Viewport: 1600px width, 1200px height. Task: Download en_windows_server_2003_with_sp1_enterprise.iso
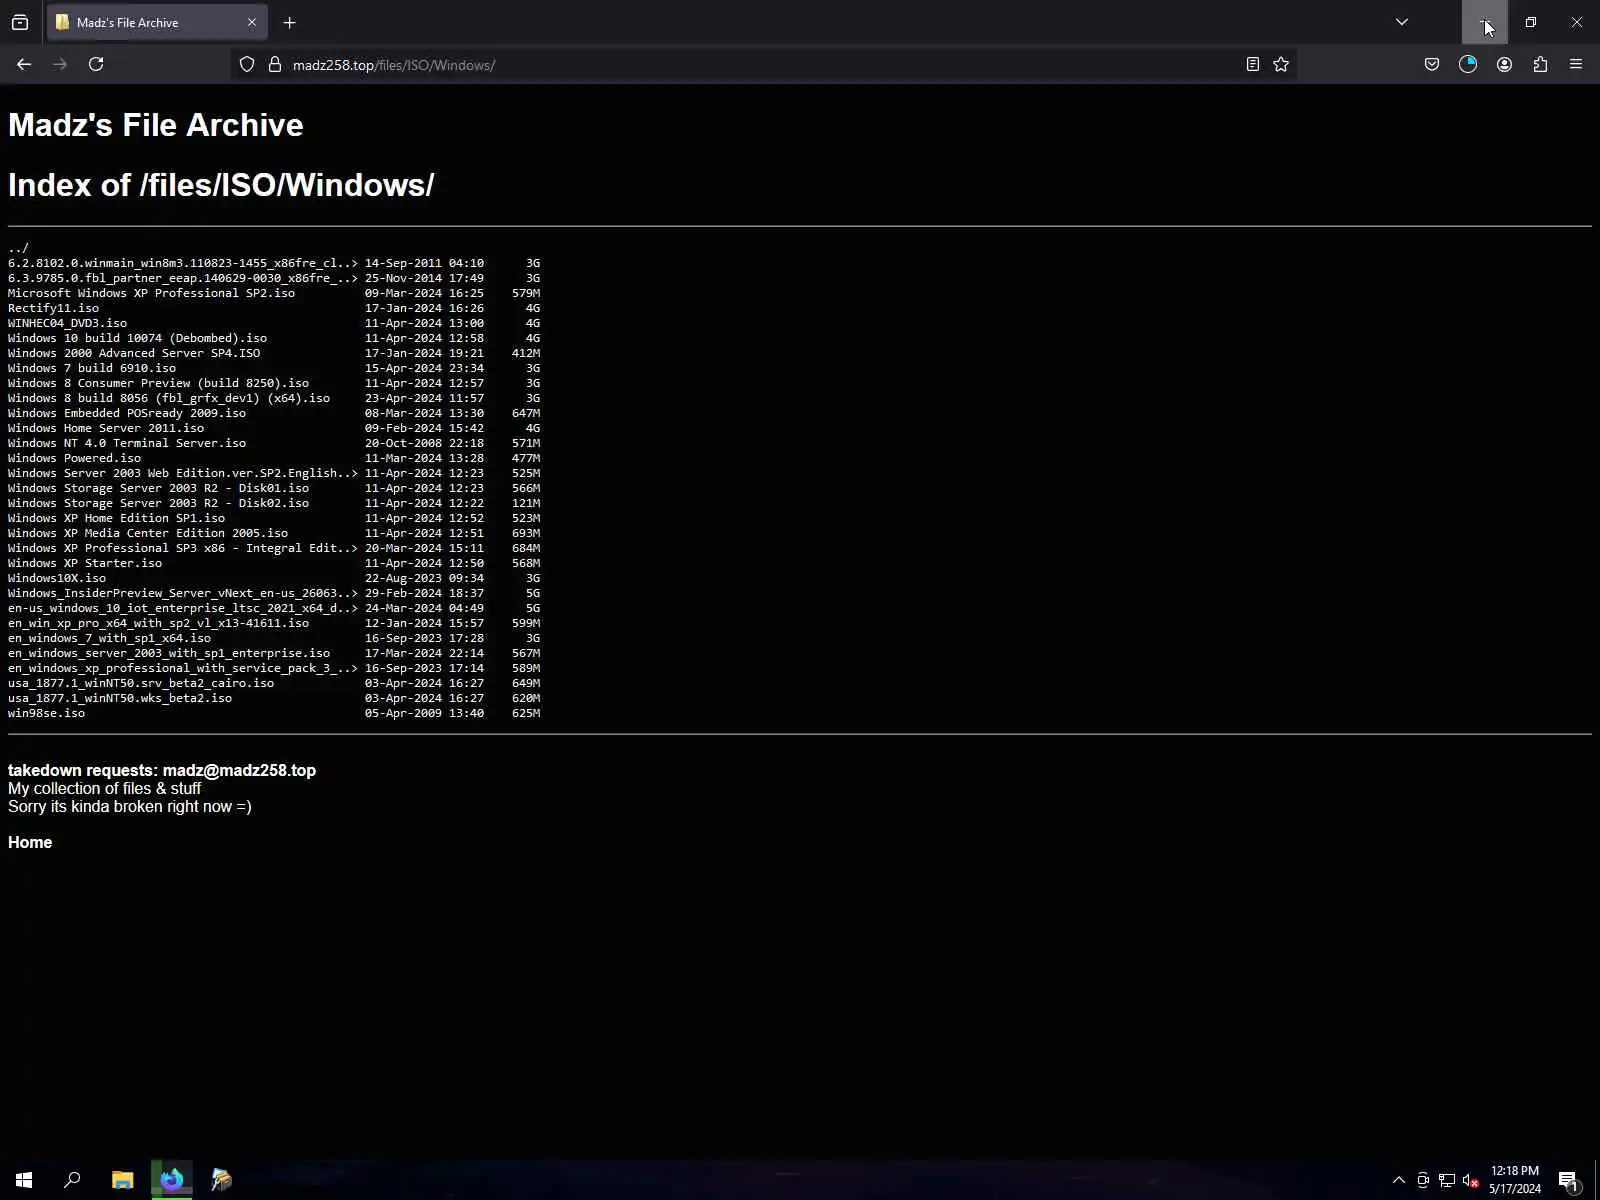point(169,653)
